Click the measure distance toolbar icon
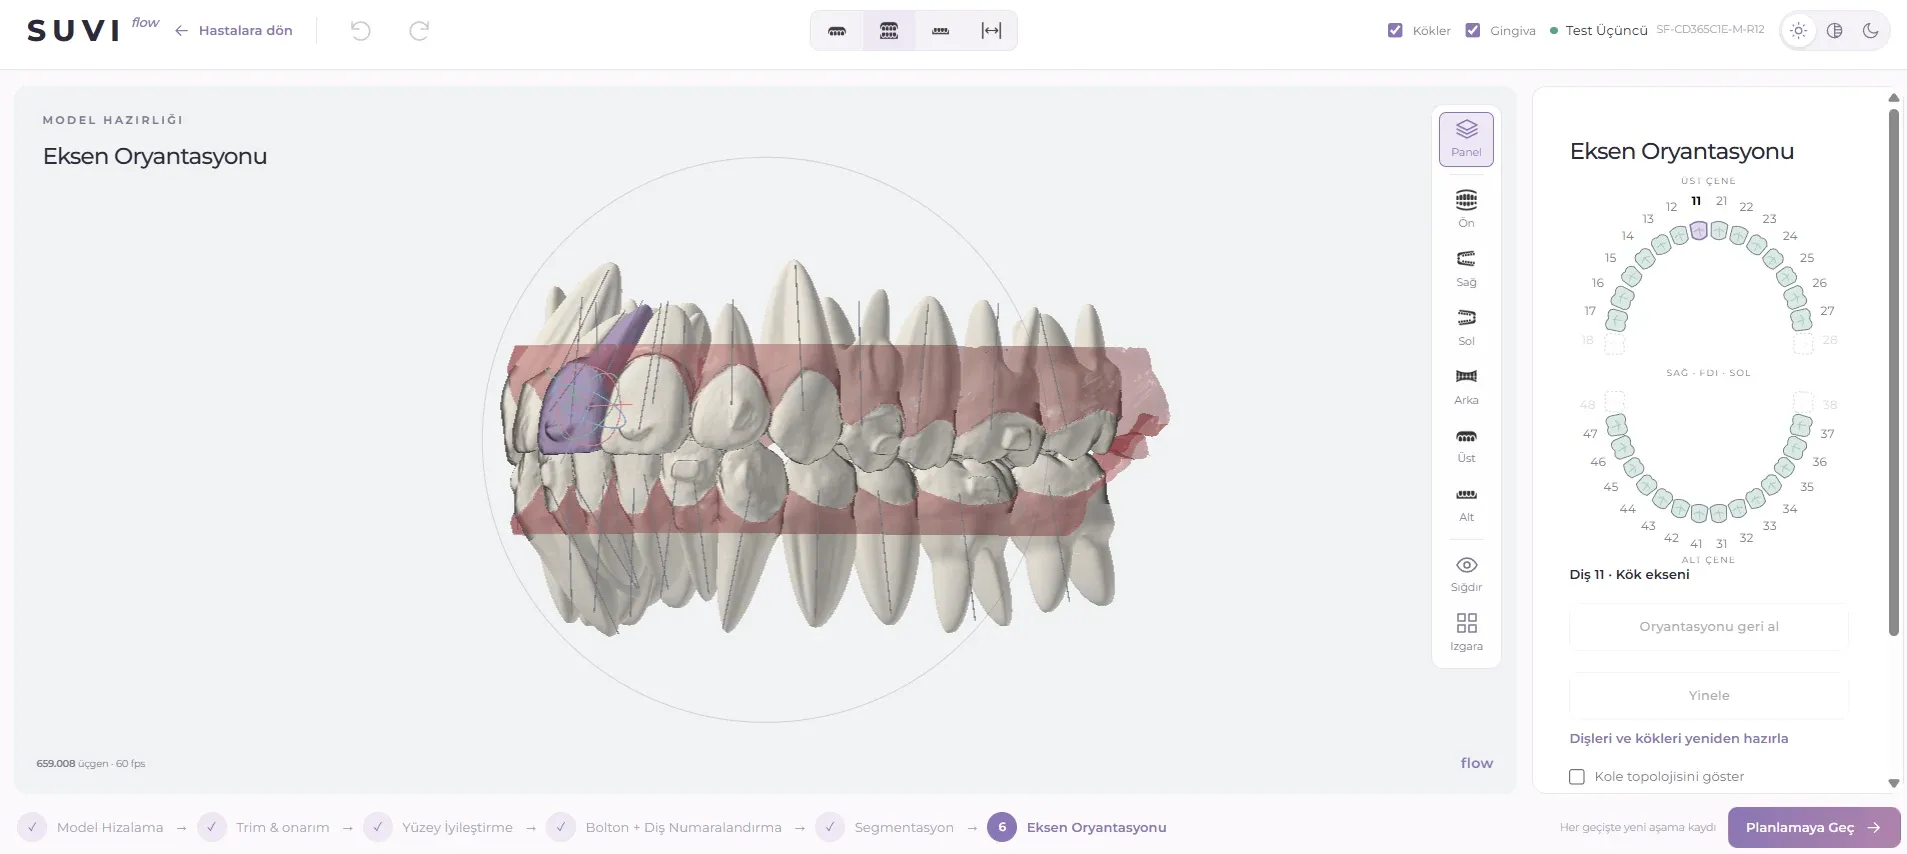1907x854 pixels. coord(991,31)
